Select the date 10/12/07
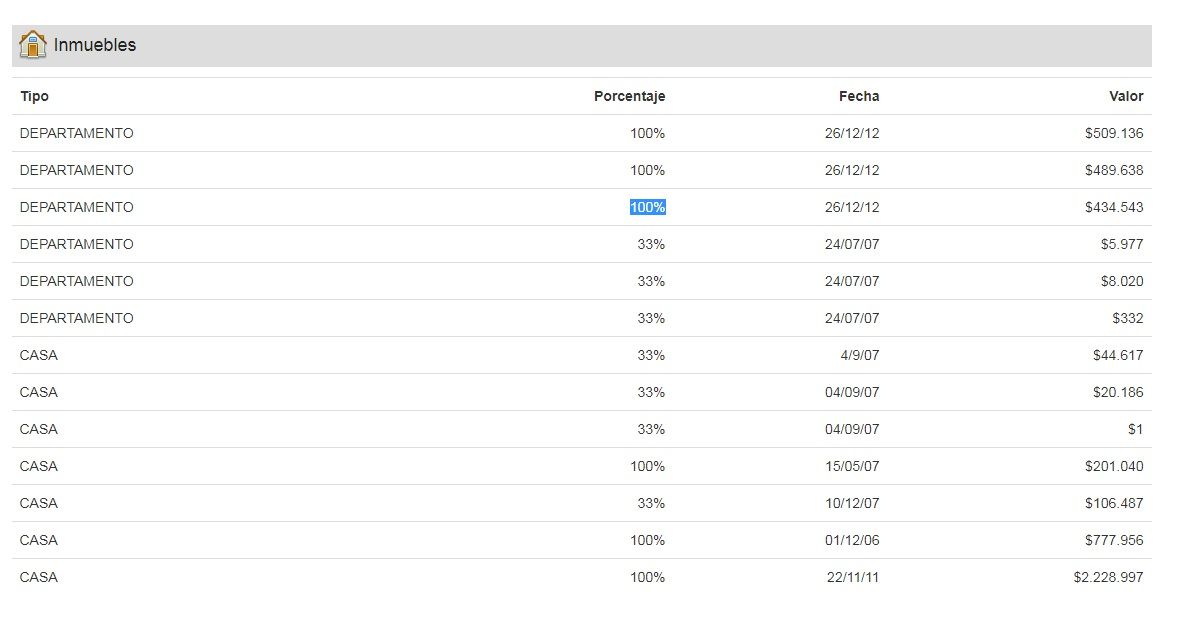 [x=852, y=503]
